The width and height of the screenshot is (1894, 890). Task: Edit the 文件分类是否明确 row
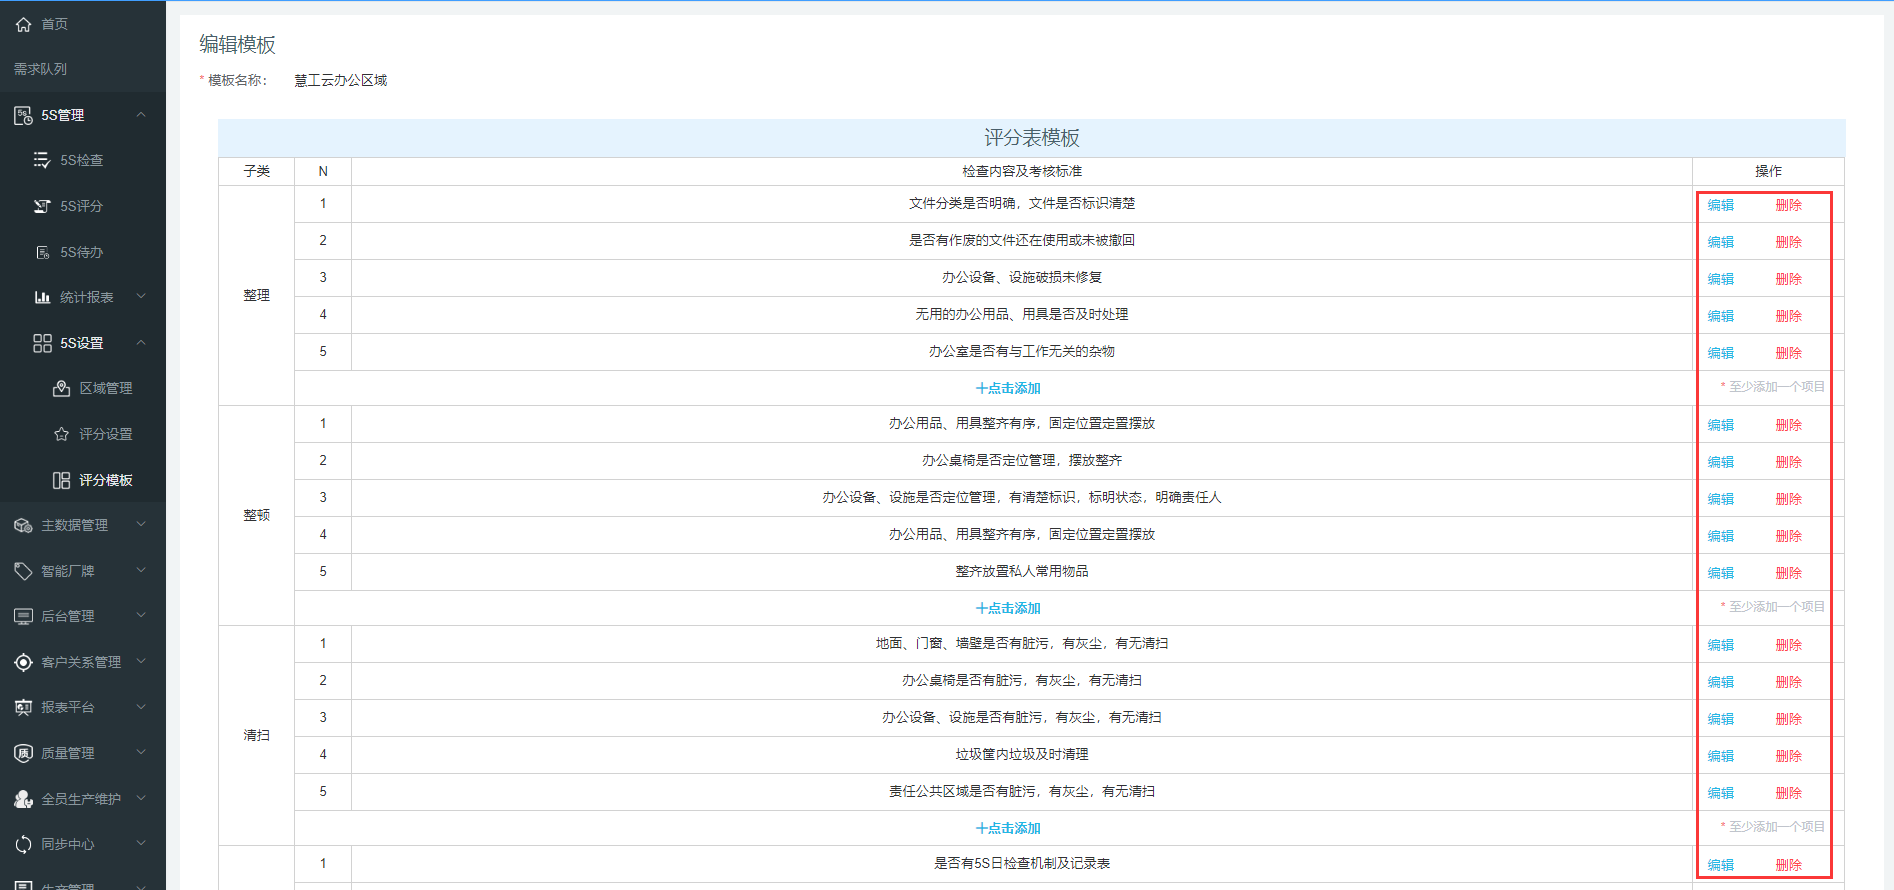(x=1720, y=205)
